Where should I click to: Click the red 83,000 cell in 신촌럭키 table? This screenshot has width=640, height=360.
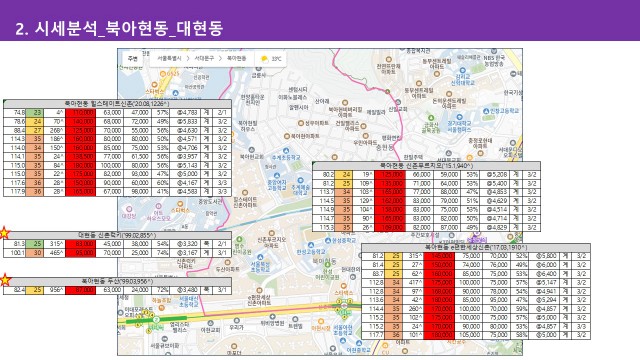point(80,244)
